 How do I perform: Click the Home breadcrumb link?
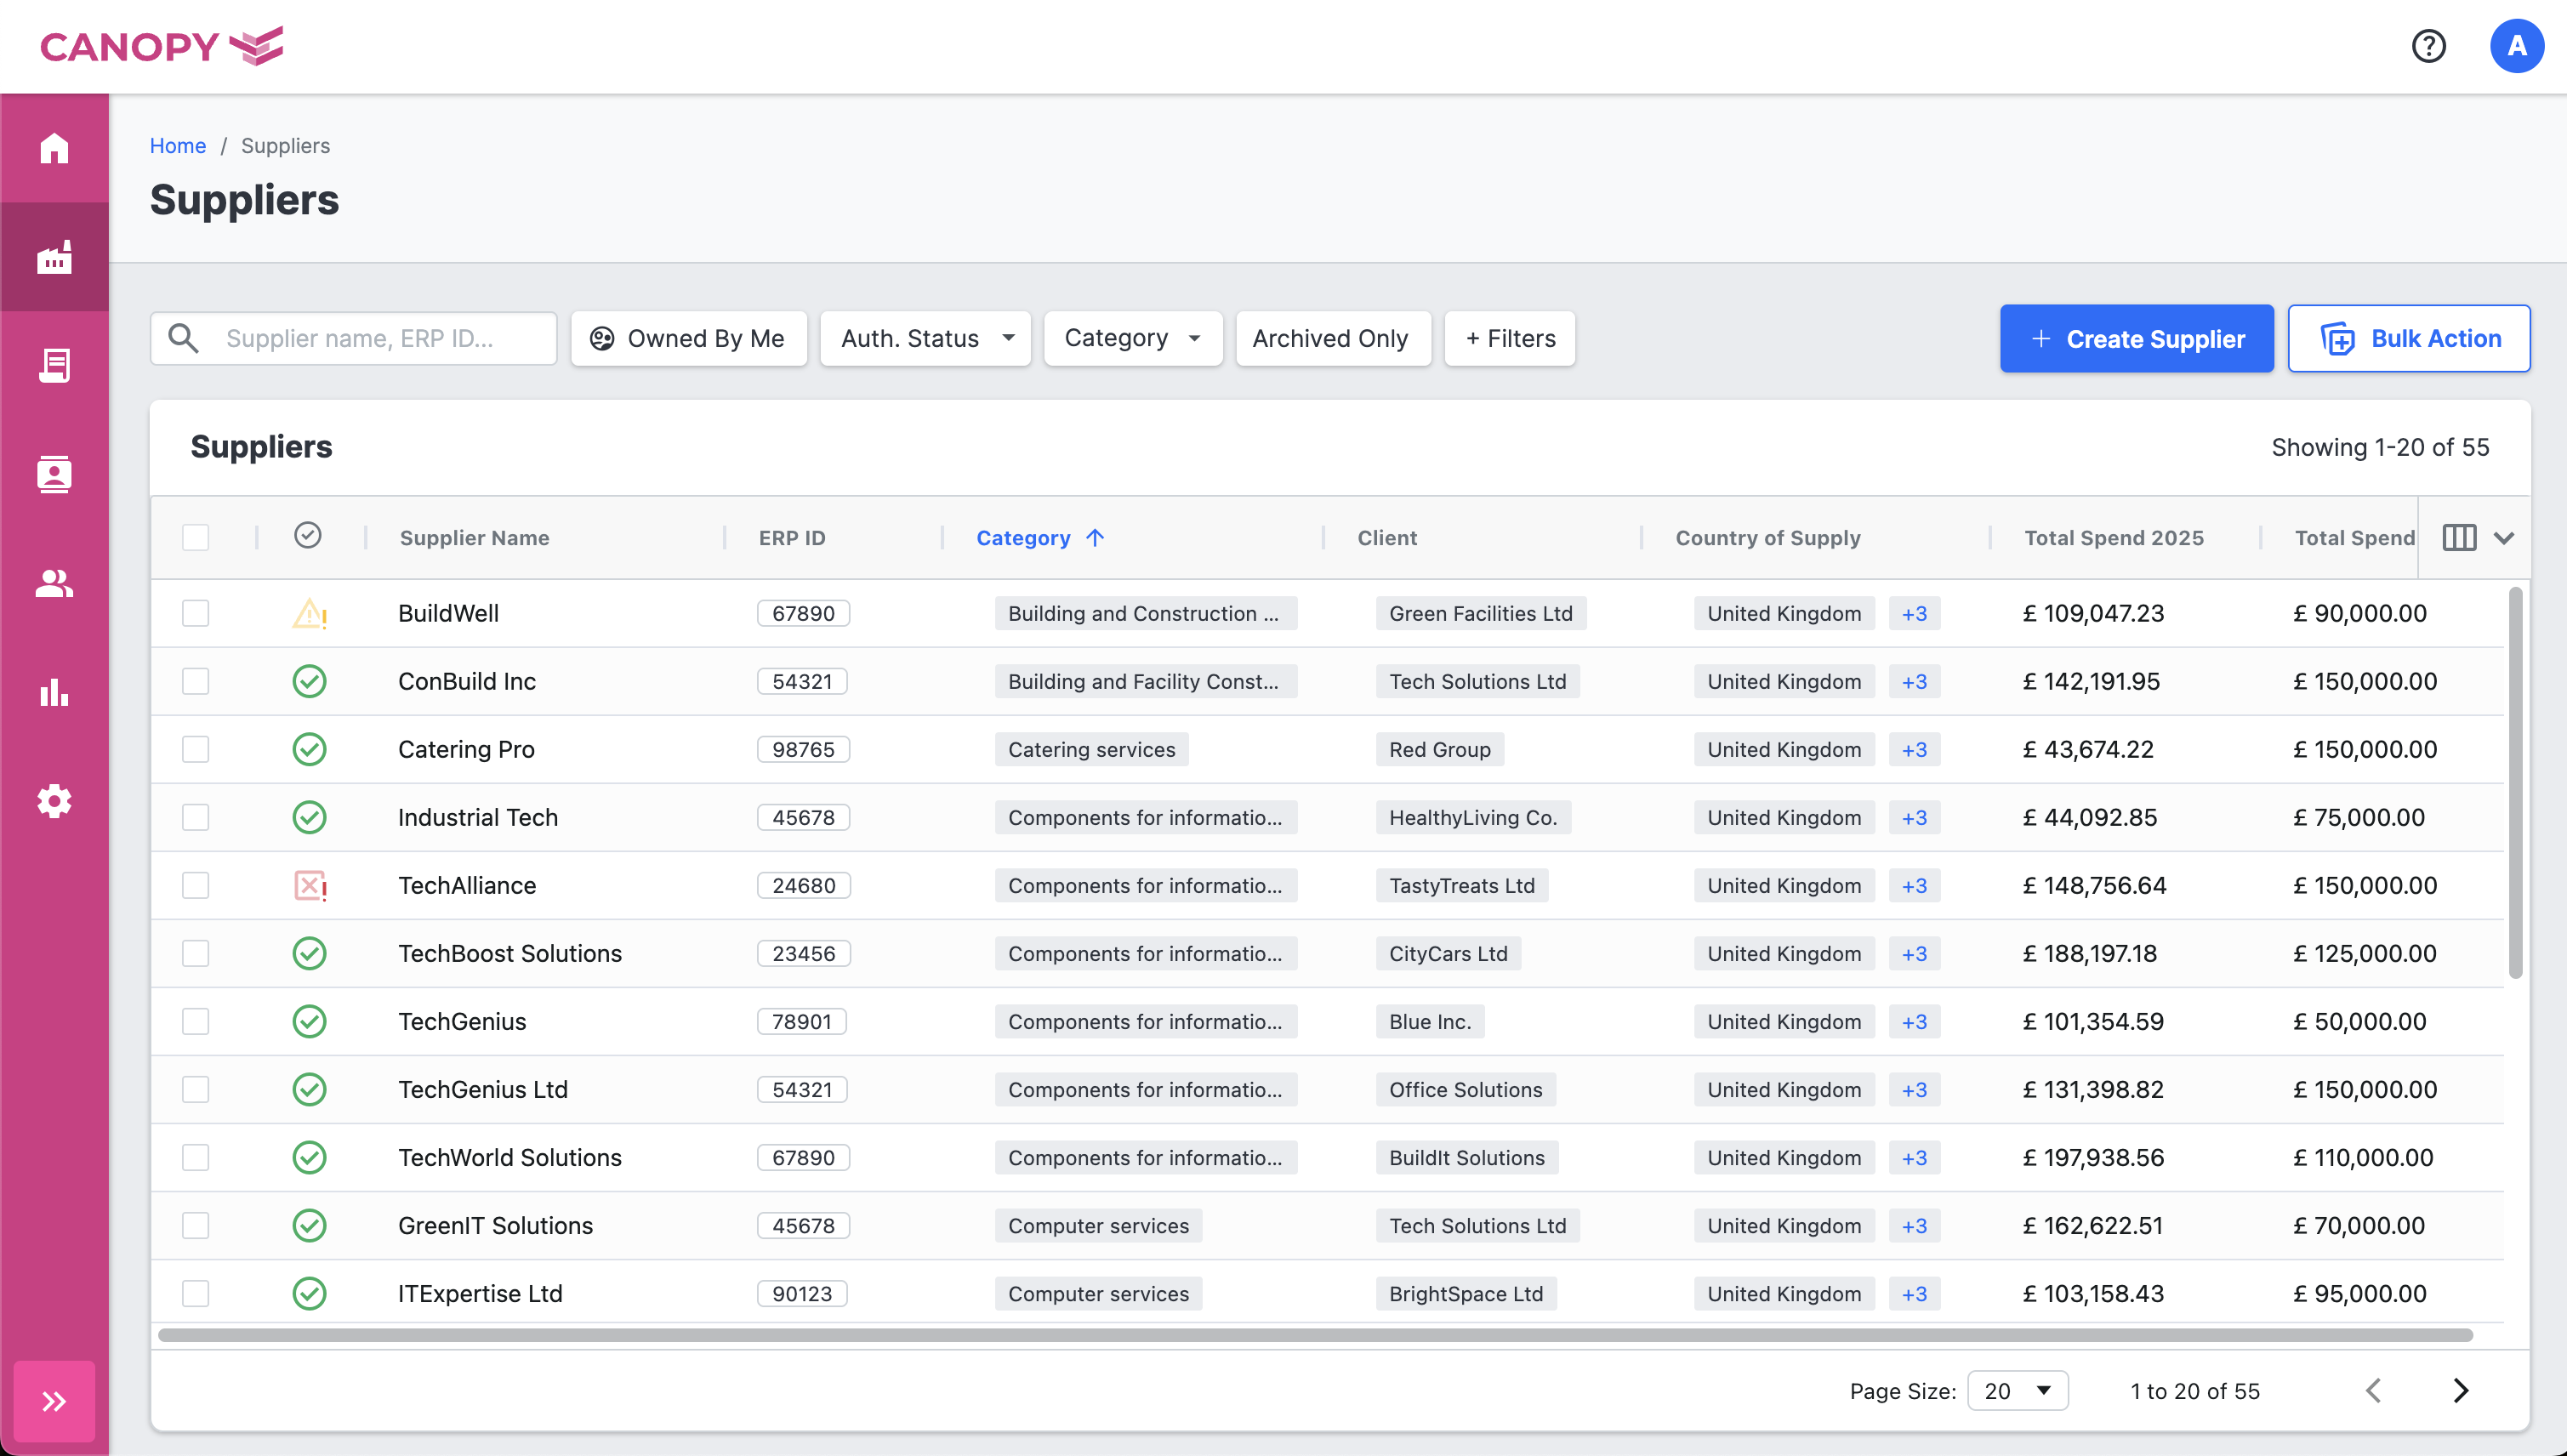point(177,146)
